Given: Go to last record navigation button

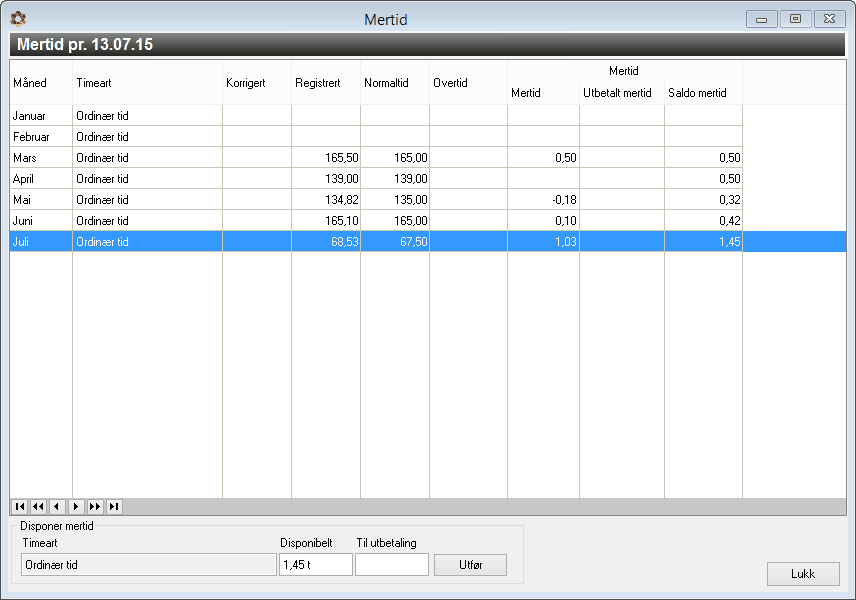Looking at the screenshot, I should (114, 507).
